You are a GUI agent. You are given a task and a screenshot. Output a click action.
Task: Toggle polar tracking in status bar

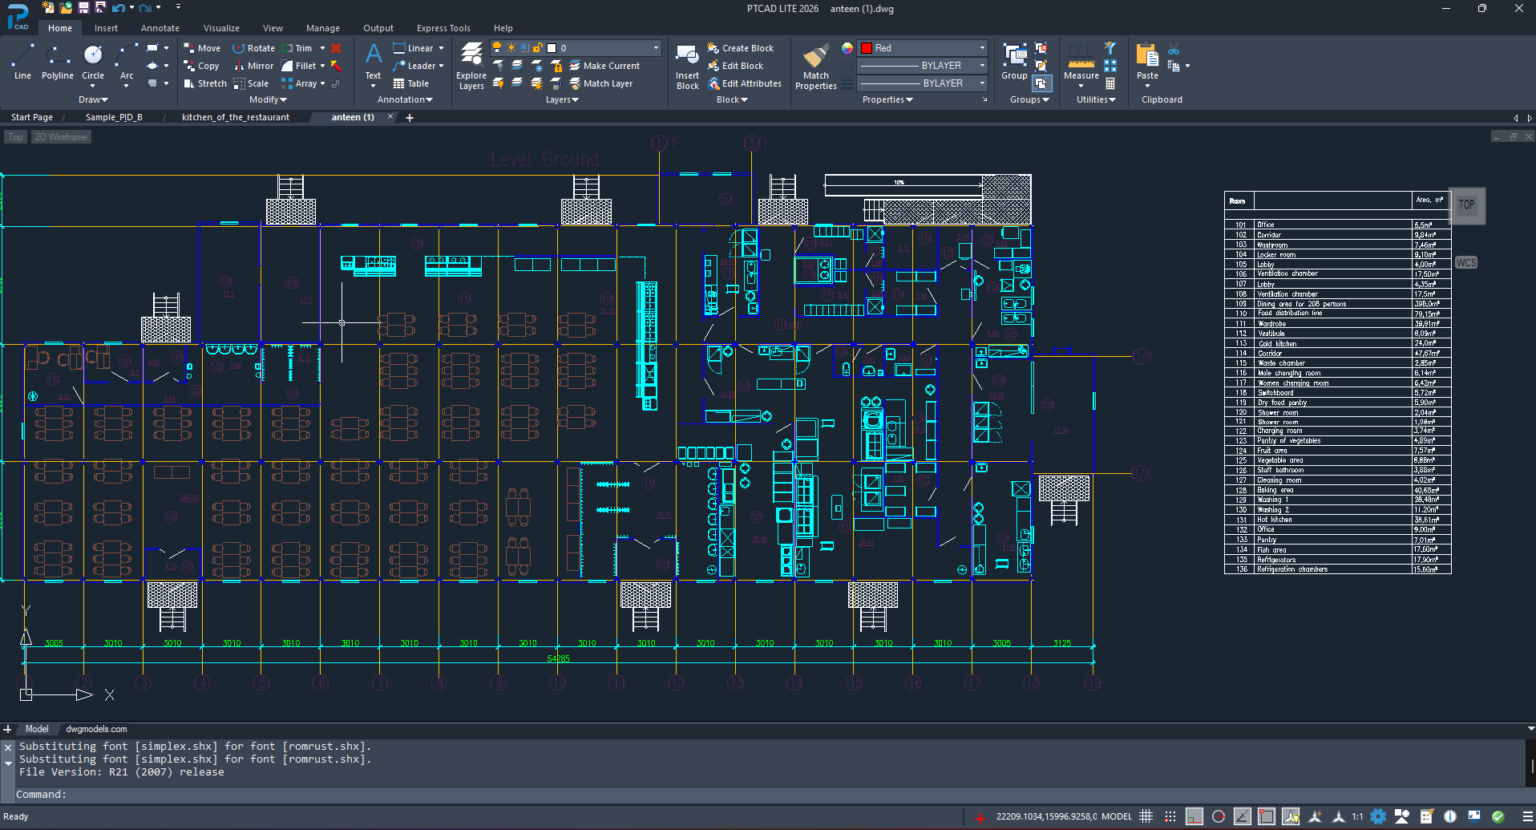click(x=1218, y=817)
